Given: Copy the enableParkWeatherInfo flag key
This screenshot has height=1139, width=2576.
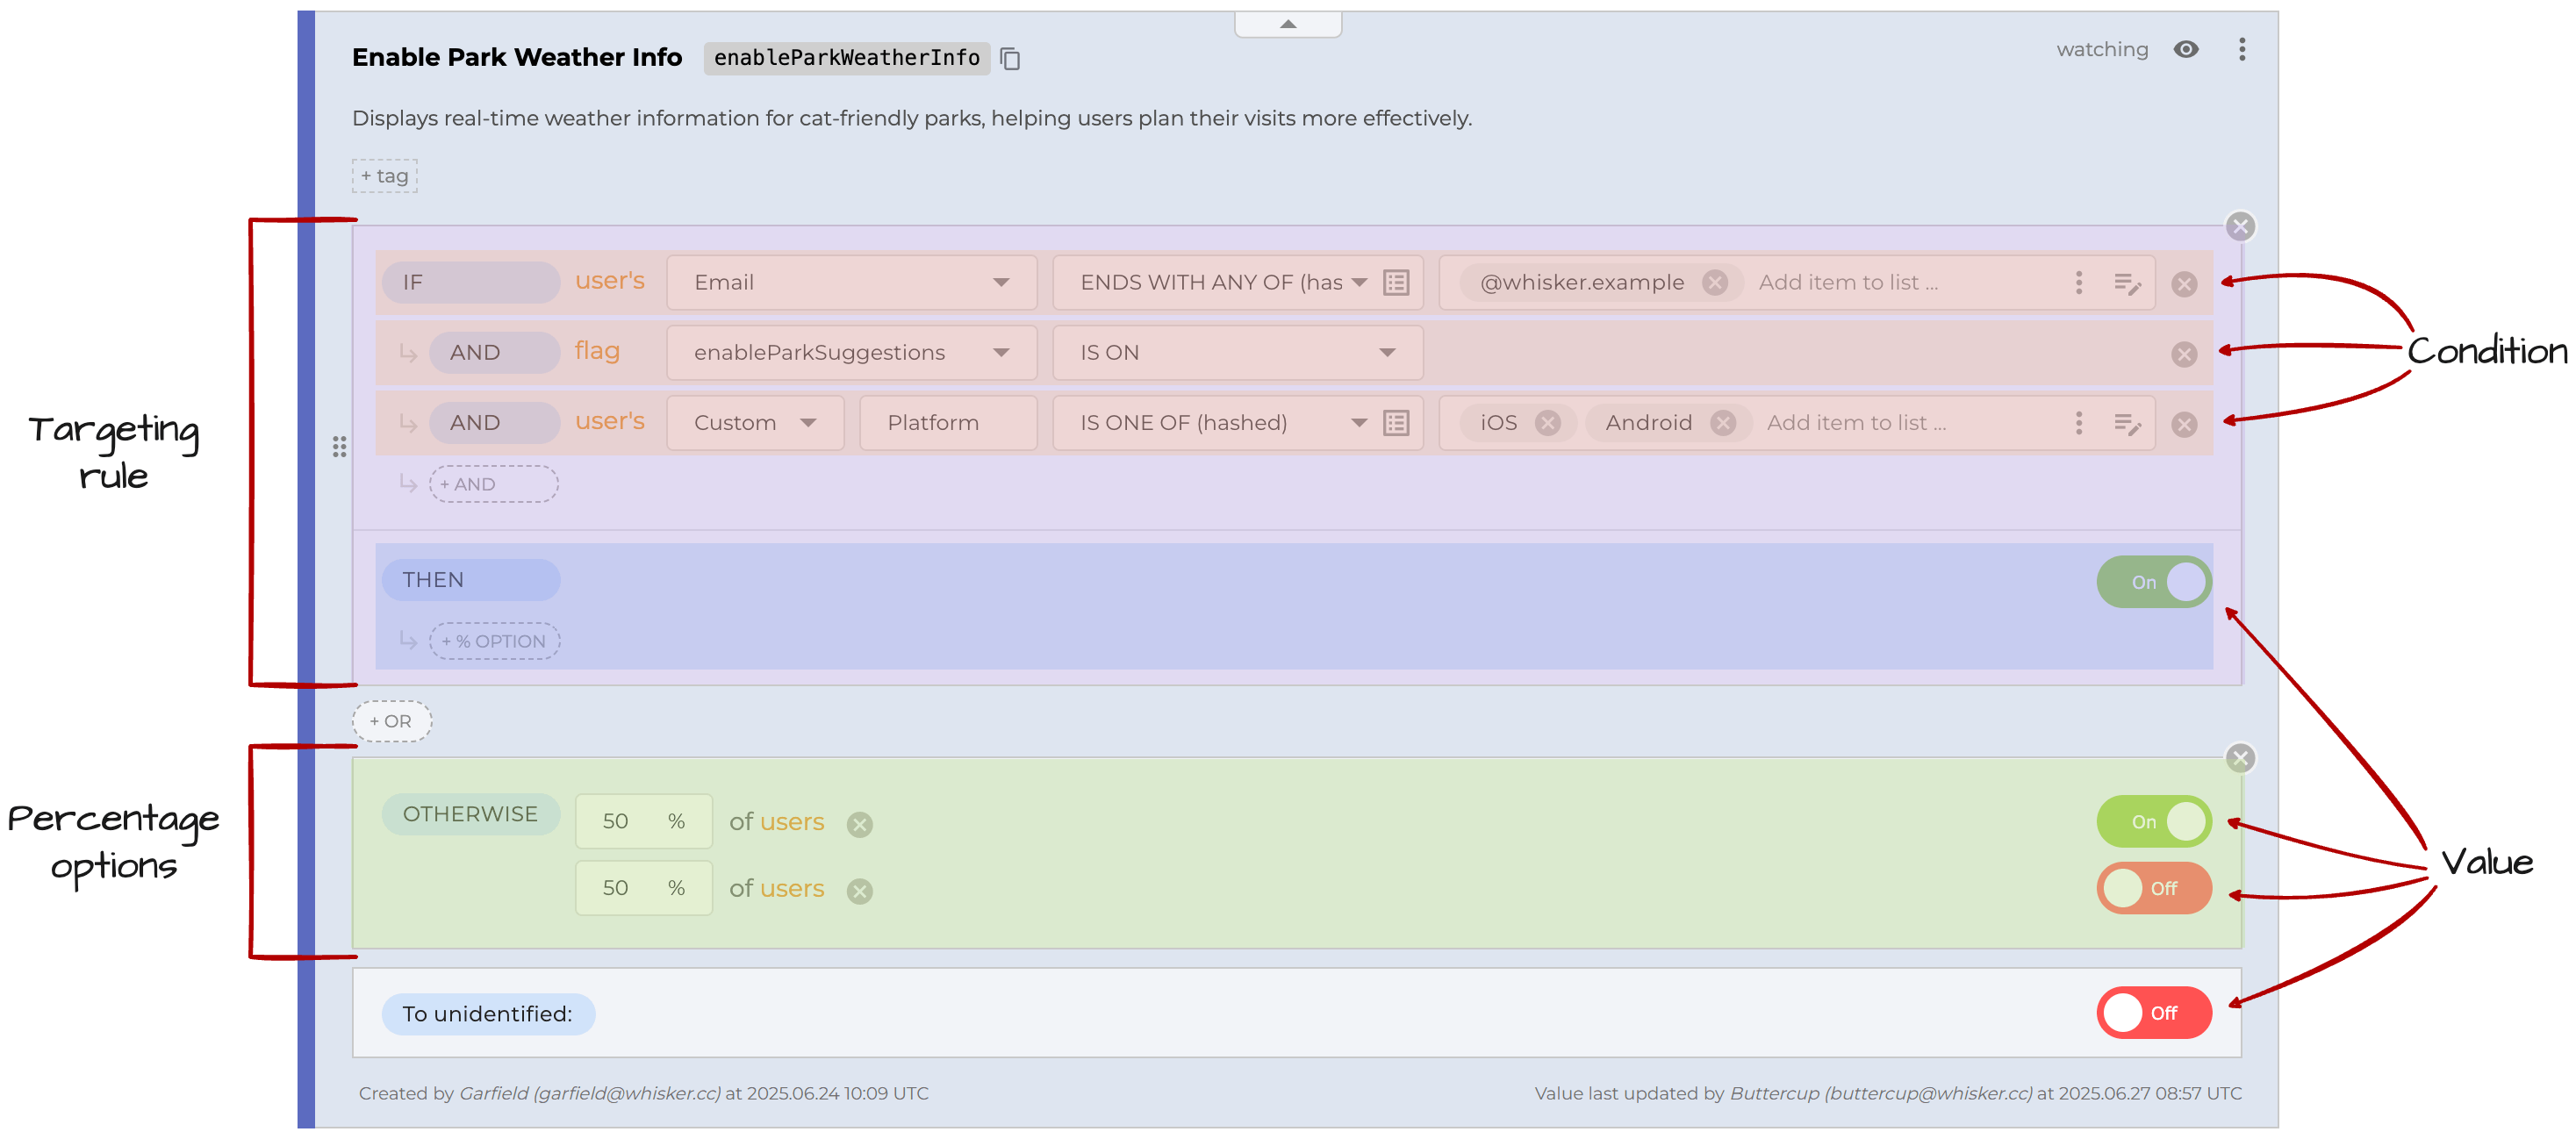Looking at the screenshot, I should coord(1009,58).
